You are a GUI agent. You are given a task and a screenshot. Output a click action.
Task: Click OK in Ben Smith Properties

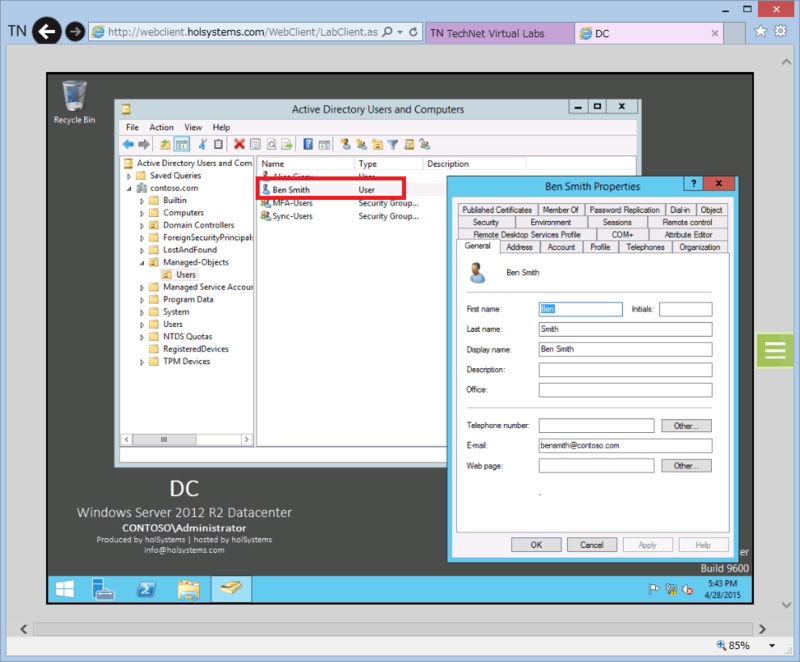[536, 545]
